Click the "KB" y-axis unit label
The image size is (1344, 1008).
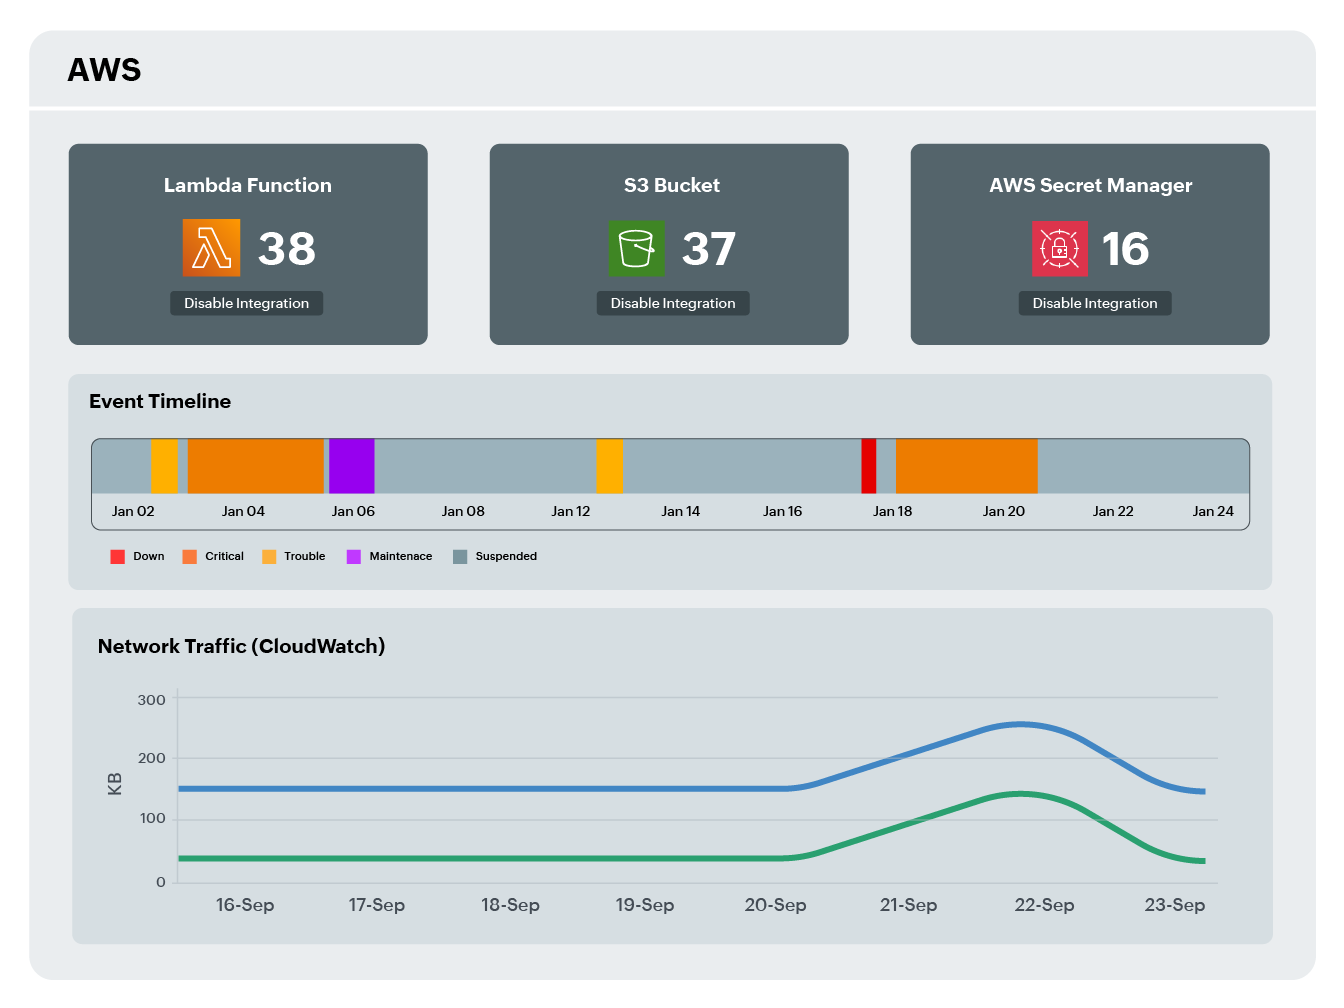coord(115,784)
